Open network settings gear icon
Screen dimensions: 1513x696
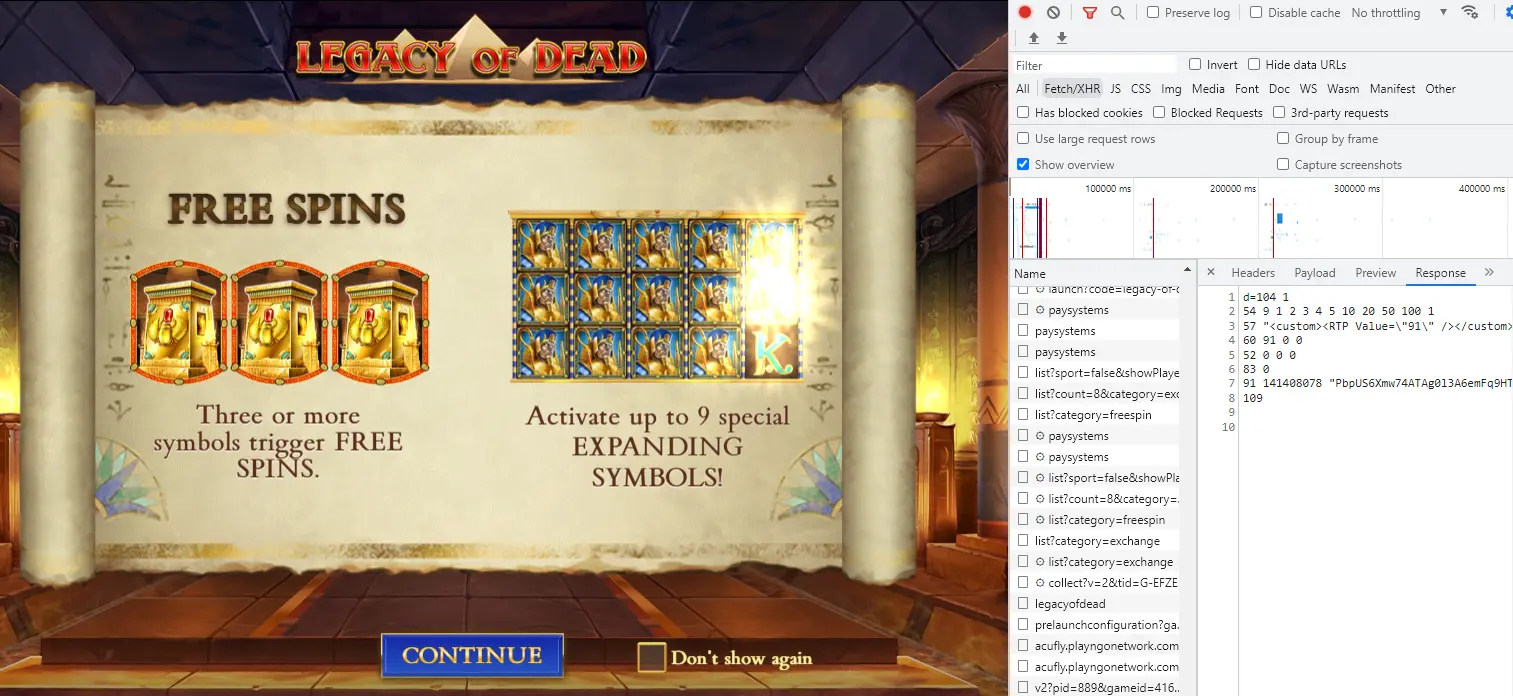pyautogui.click(x=1508, y=13)
